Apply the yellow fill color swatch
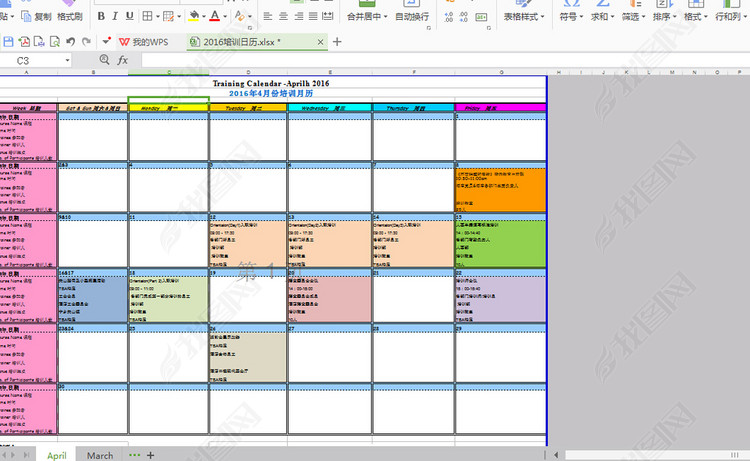 (x=194, y=16)
